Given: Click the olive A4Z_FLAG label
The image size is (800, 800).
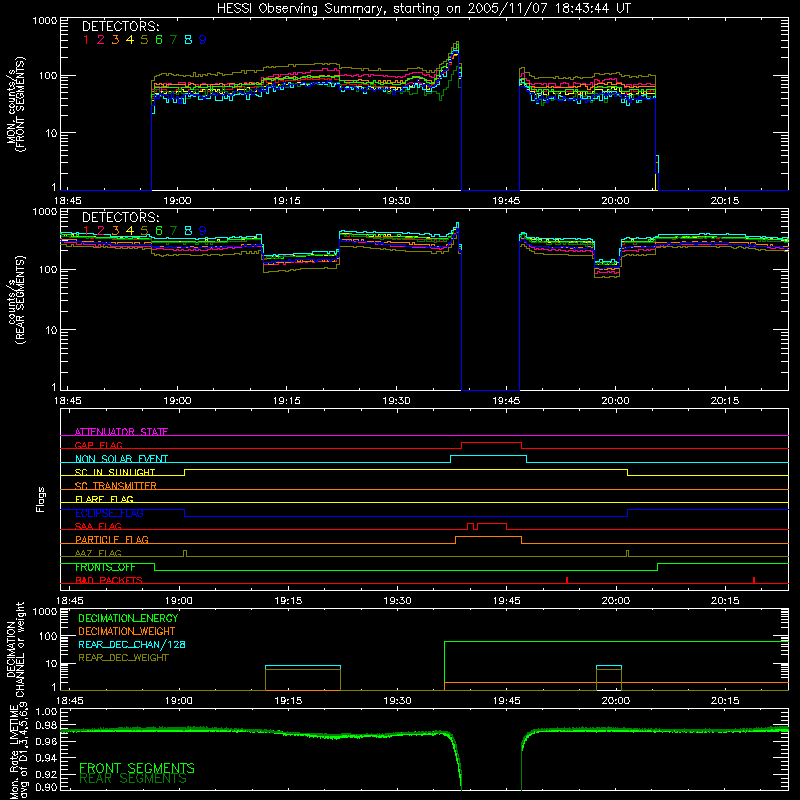Looking at the screenshot, I should pos(98,553).
